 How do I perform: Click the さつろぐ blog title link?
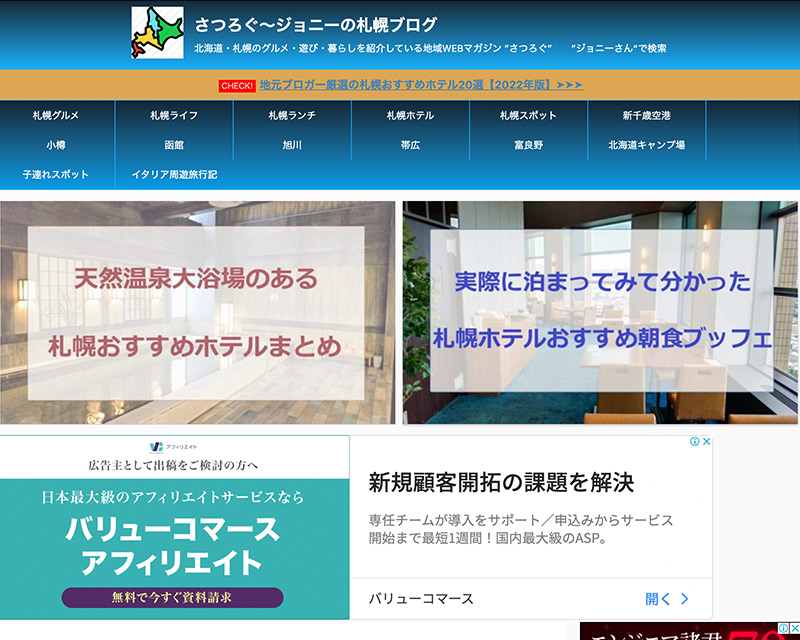(316, 25)
